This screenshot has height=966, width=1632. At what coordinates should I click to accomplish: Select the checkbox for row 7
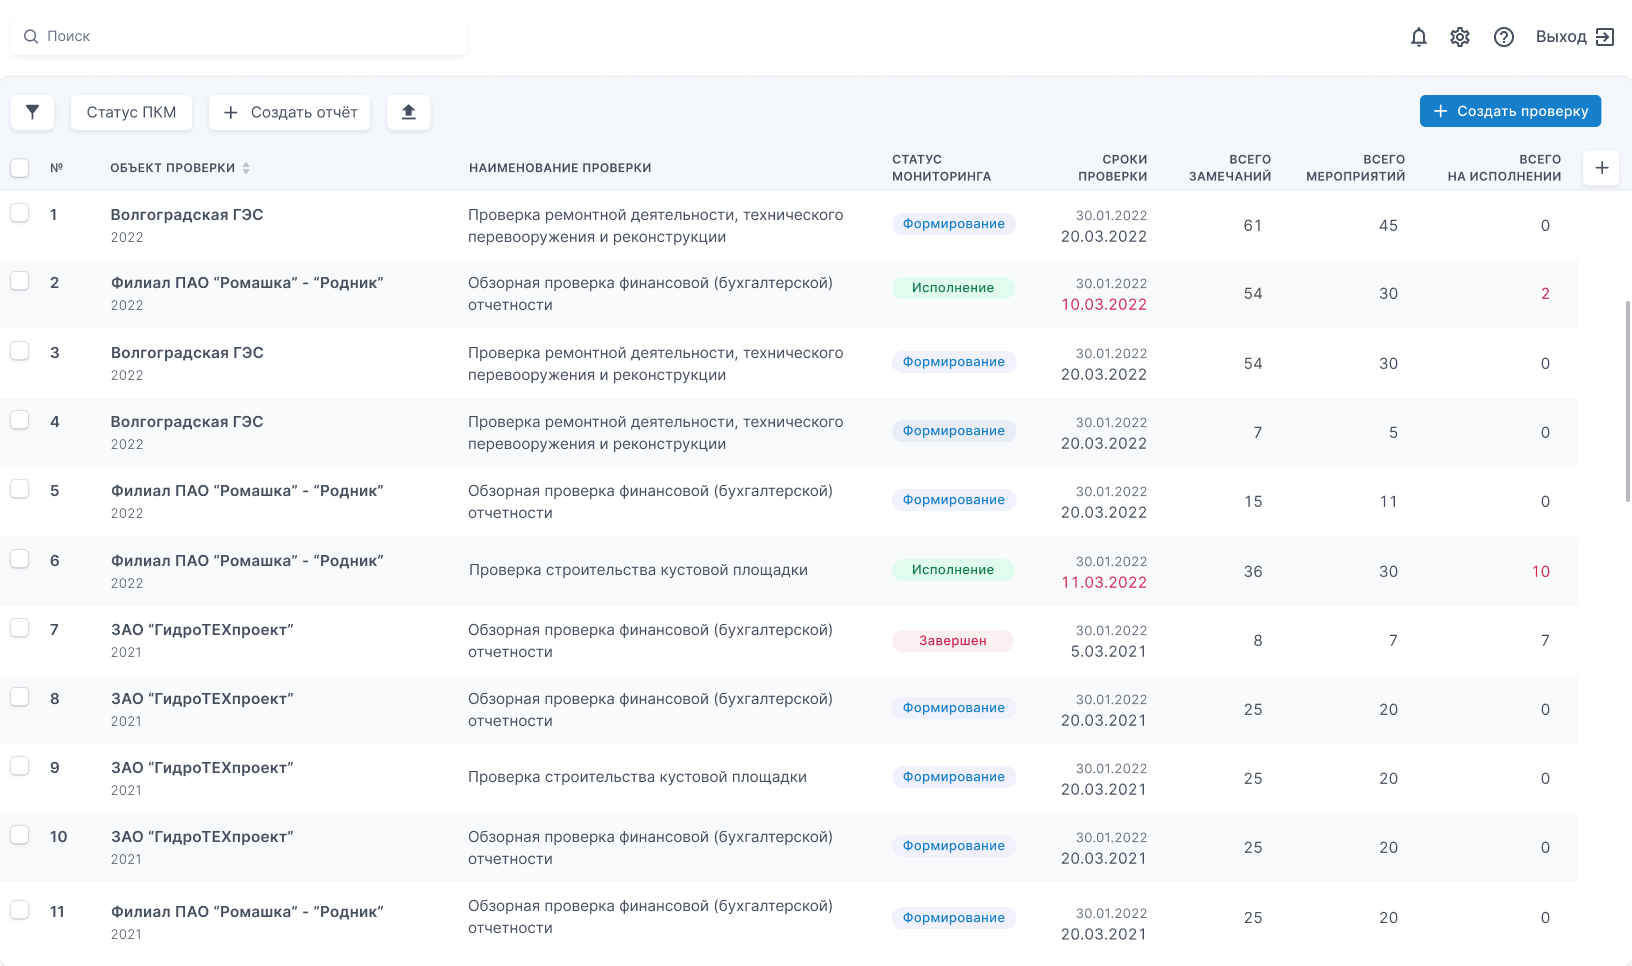(19, 627)
